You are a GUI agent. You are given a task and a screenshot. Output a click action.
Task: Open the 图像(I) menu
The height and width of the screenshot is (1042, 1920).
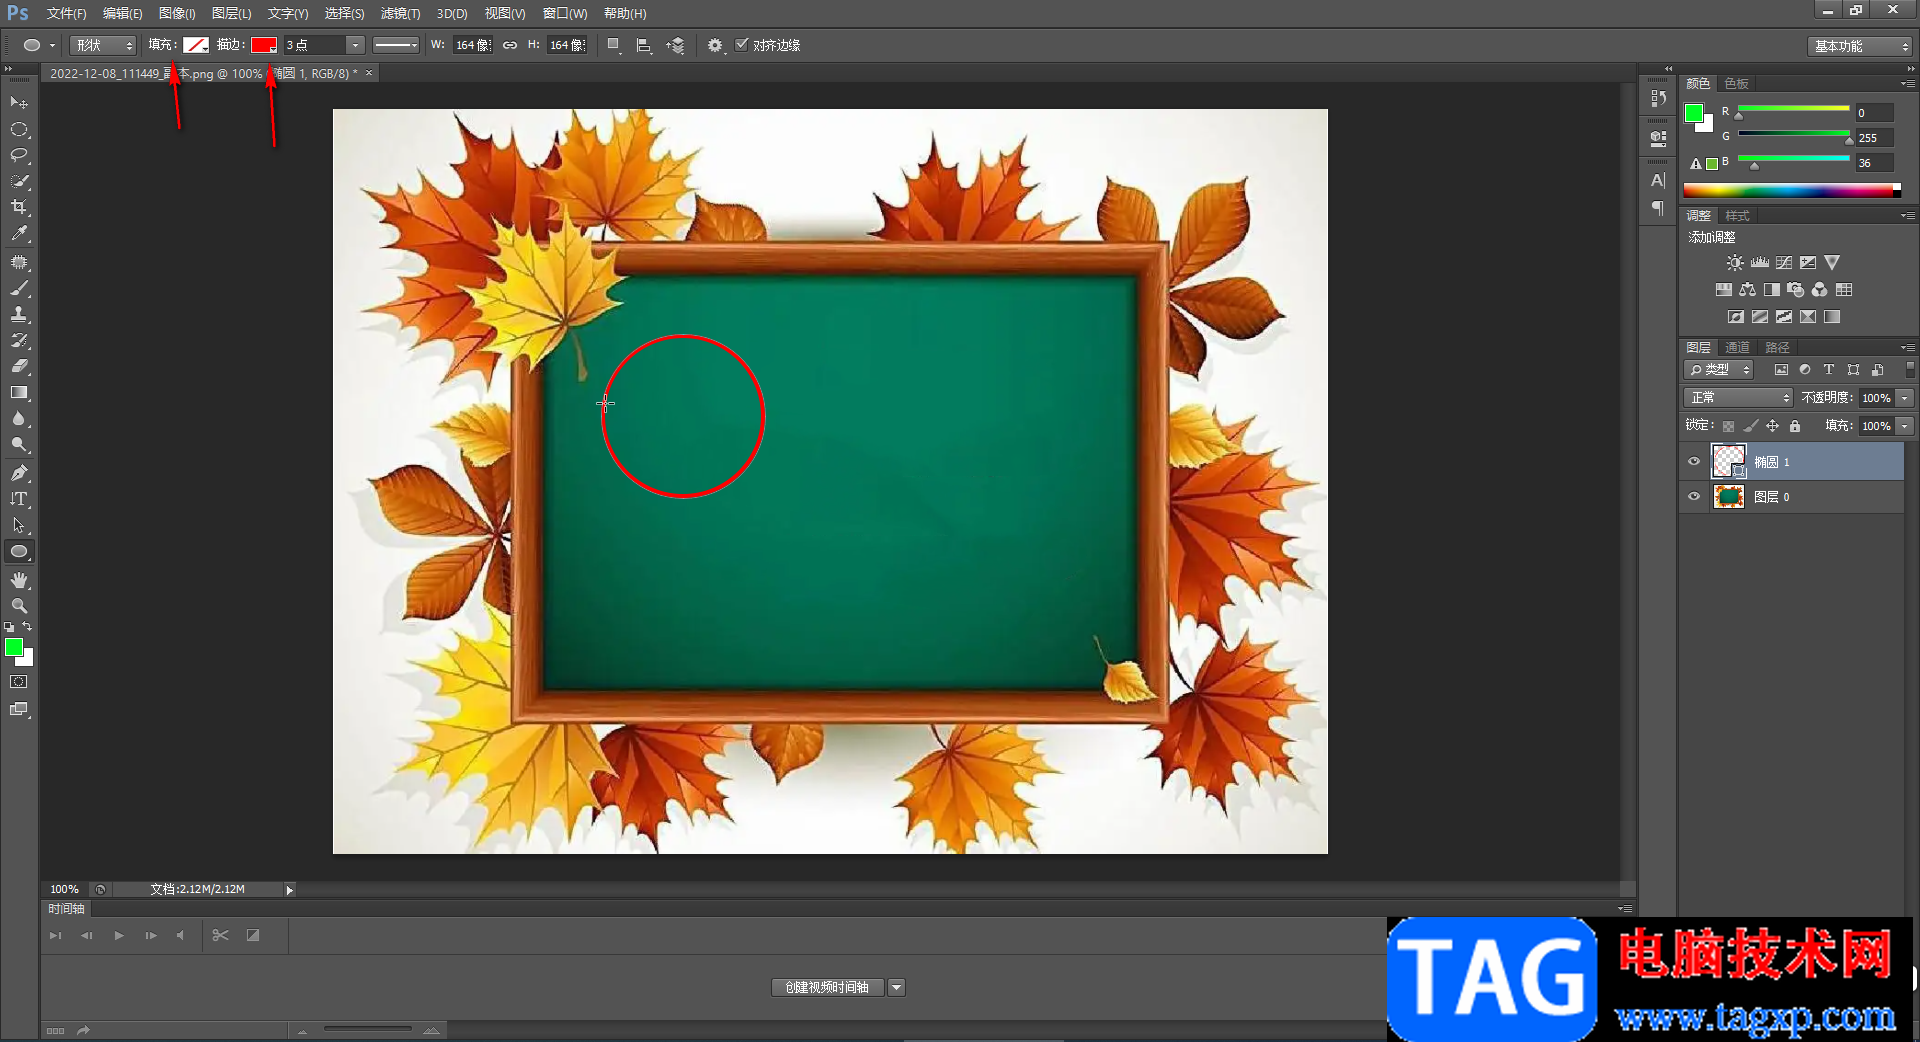[x=177, y=13]
